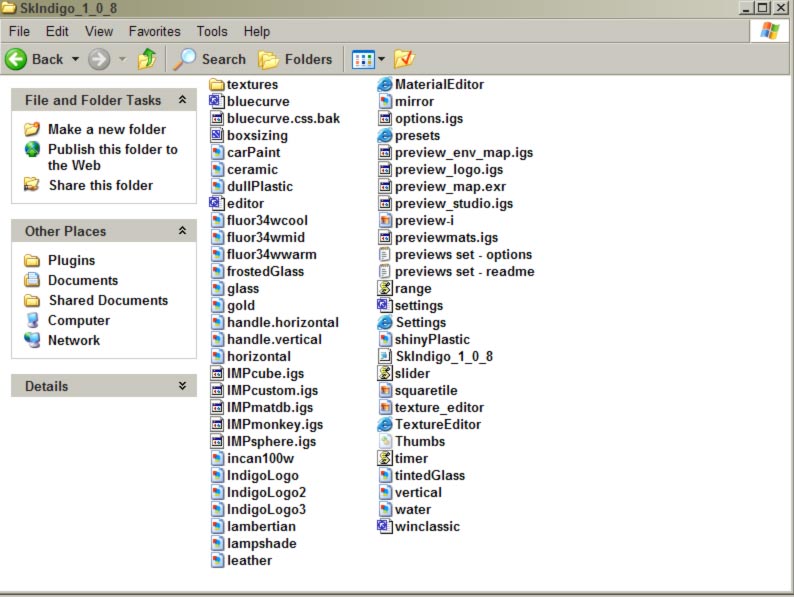Select the options.igs file icon

(385, 118)
